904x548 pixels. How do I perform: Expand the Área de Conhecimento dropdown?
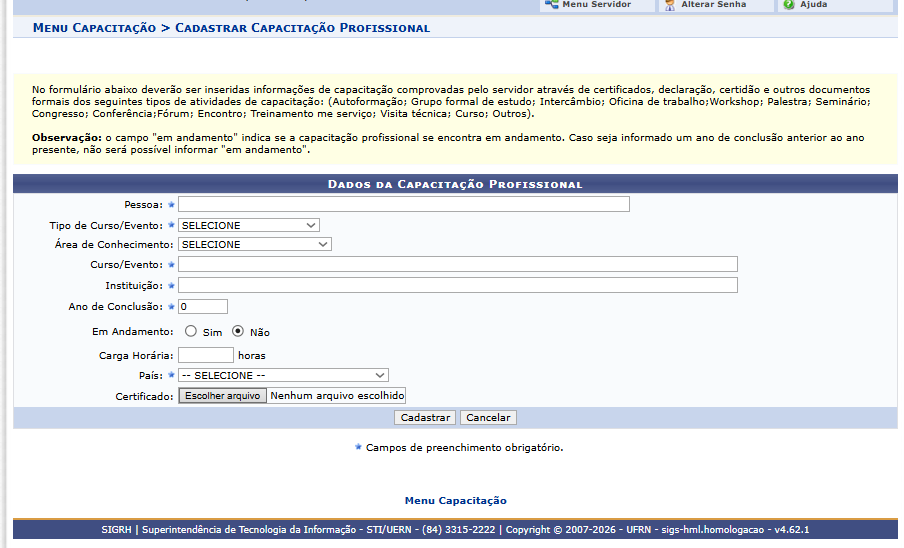(254, 244)
